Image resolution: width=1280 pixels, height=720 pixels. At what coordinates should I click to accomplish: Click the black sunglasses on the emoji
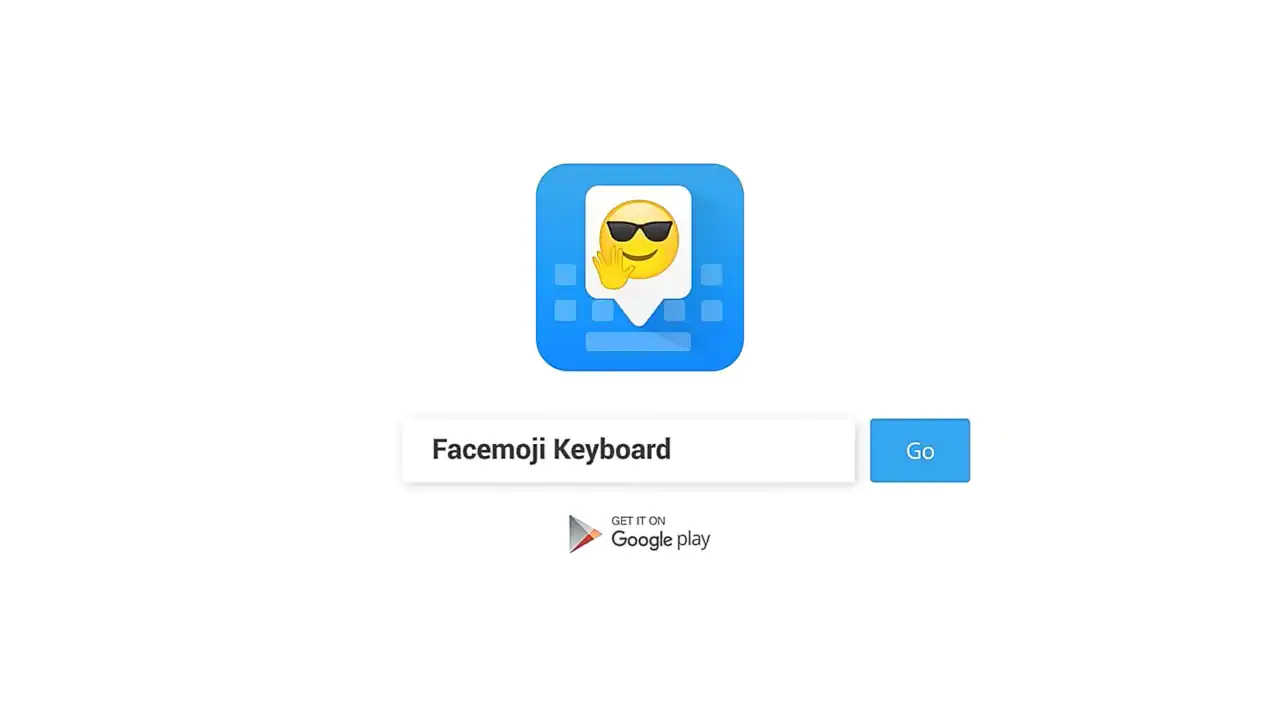click(x=639, y=230)
